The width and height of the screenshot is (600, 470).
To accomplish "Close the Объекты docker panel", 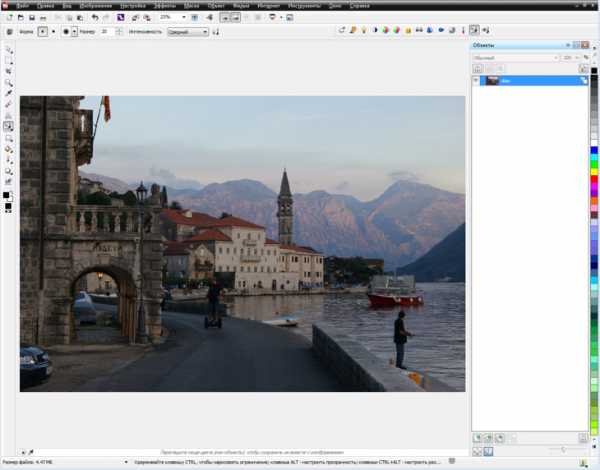I will 584,46.
